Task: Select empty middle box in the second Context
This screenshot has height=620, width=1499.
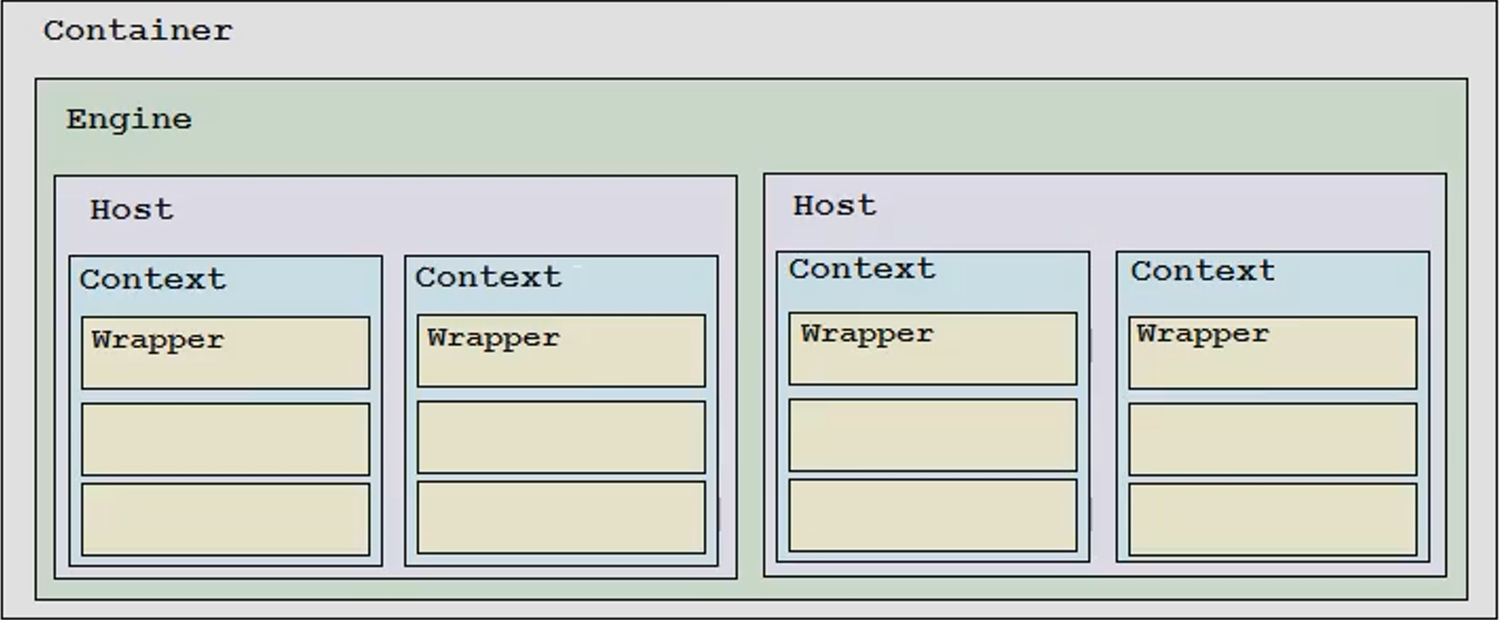Action: click(x=561, y=437)
